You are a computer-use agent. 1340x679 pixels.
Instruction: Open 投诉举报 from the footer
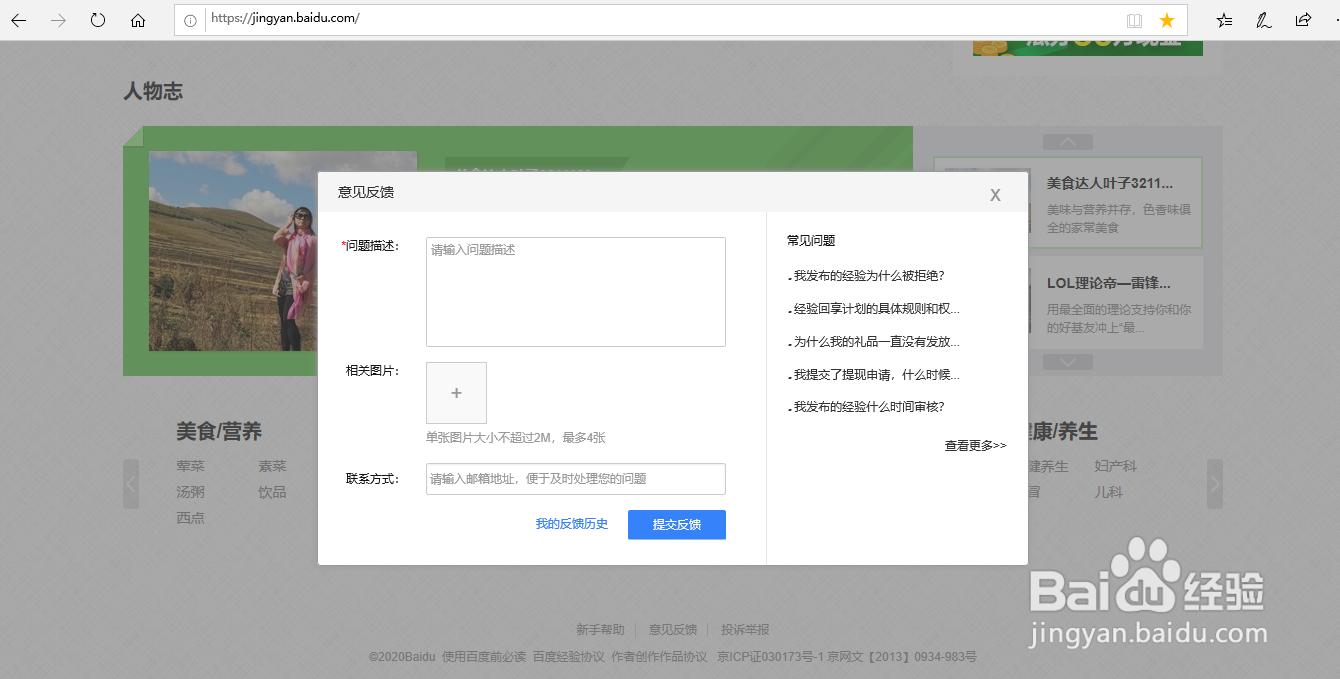pyautogui.click(x=744, y=629)
